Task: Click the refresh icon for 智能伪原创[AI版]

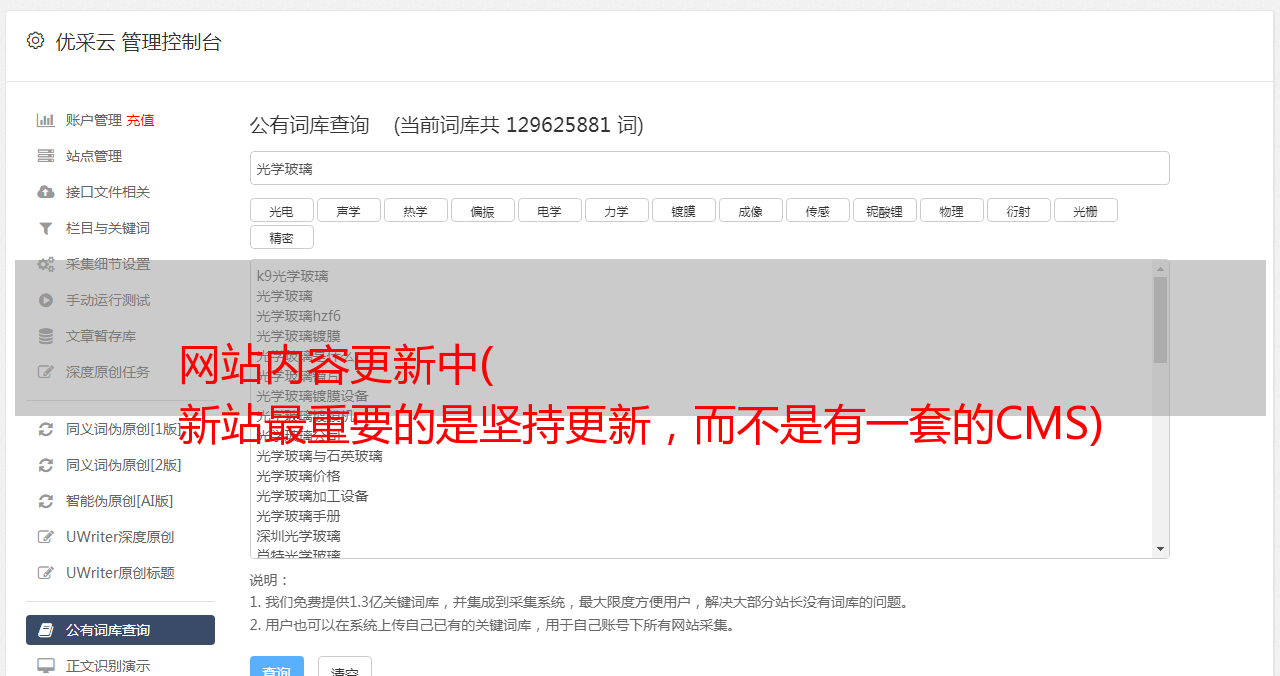Action: click(x=45, y=501)
